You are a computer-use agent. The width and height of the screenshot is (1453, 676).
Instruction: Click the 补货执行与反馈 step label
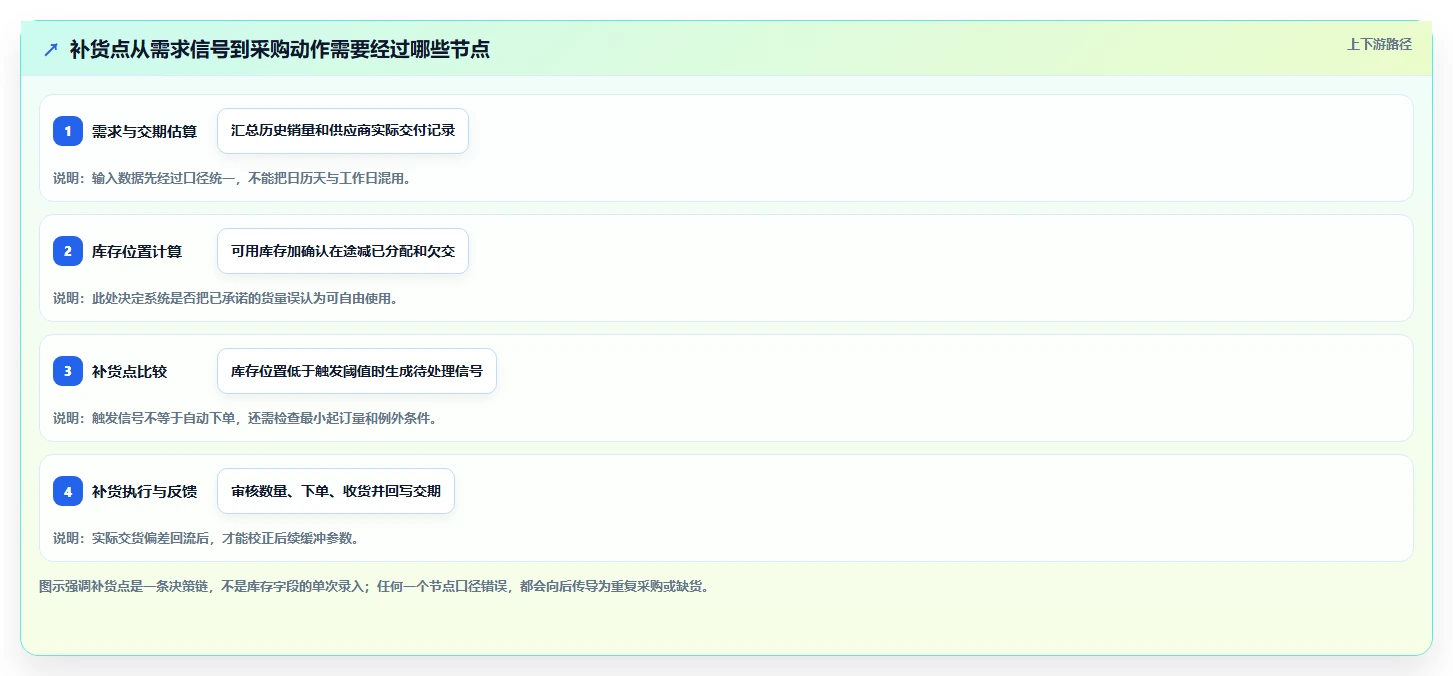[144, 491]
